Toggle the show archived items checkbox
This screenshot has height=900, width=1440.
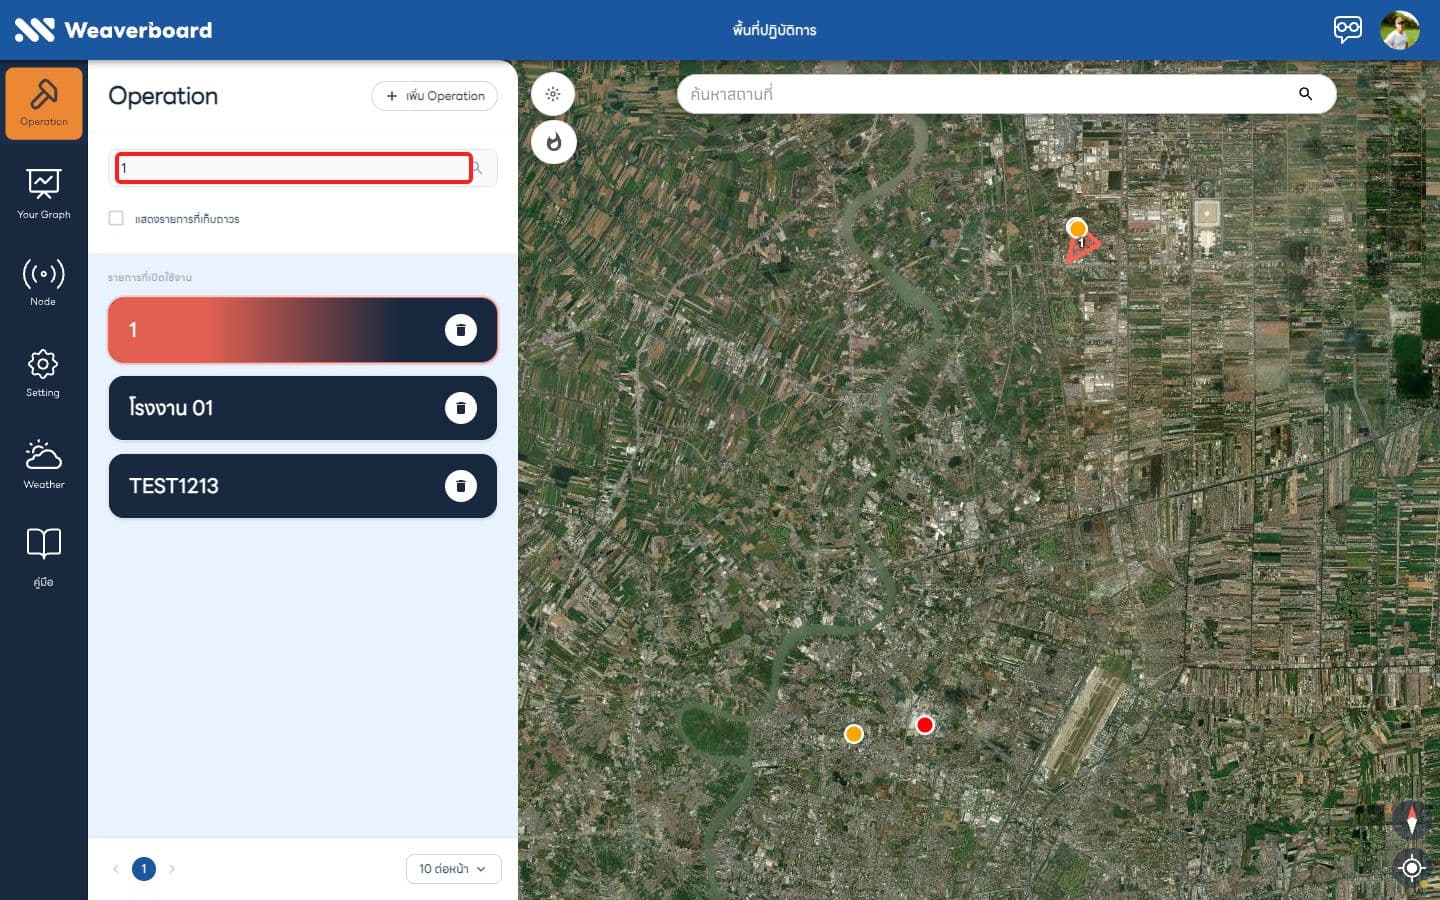tap(116, 218)
